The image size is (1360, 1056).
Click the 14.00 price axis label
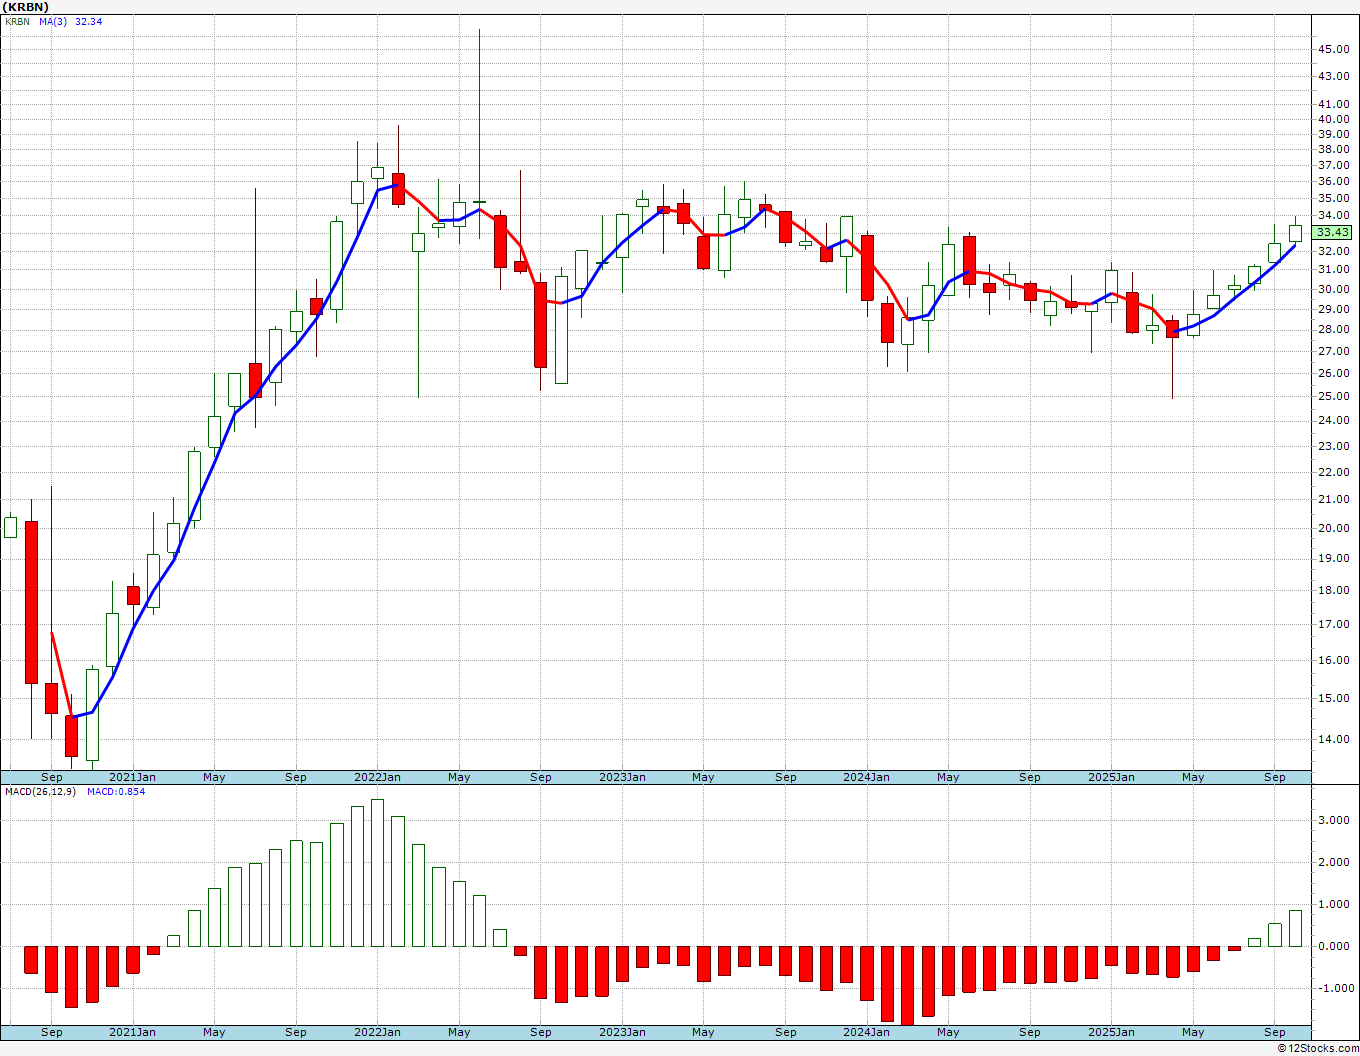(x=1333, y=739)
